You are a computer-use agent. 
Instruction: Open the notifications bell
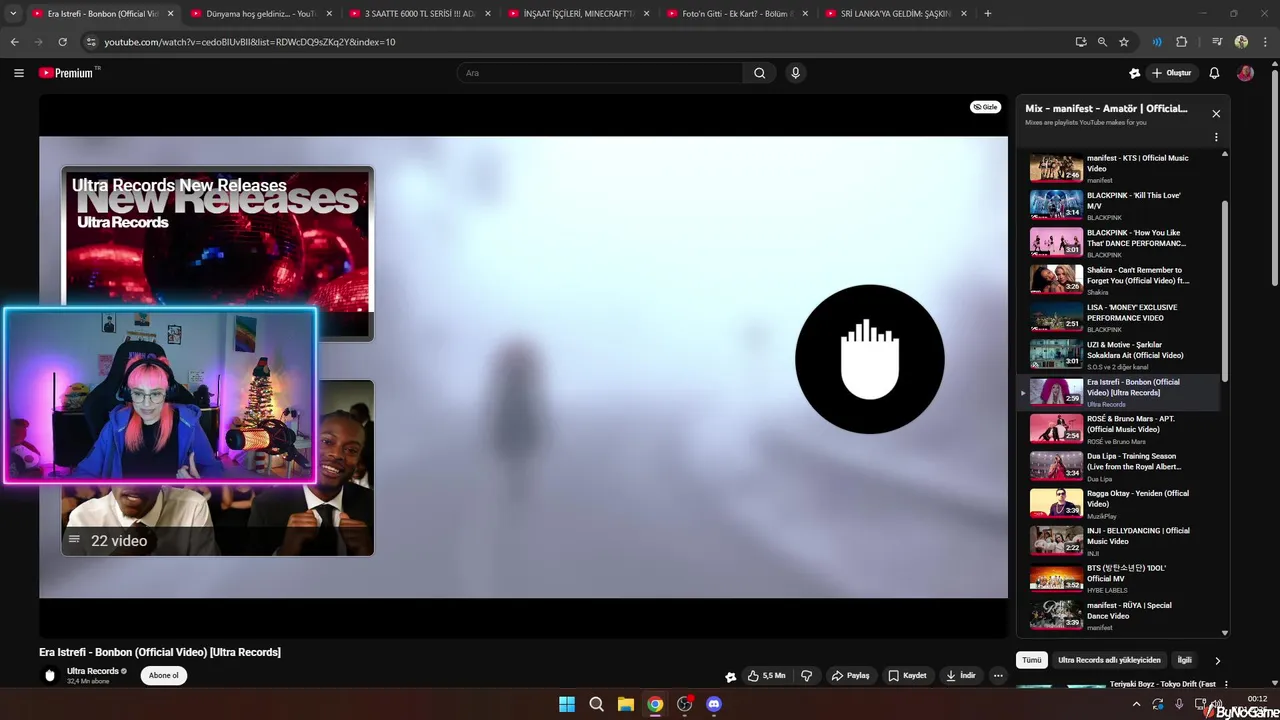point(1214,73)
